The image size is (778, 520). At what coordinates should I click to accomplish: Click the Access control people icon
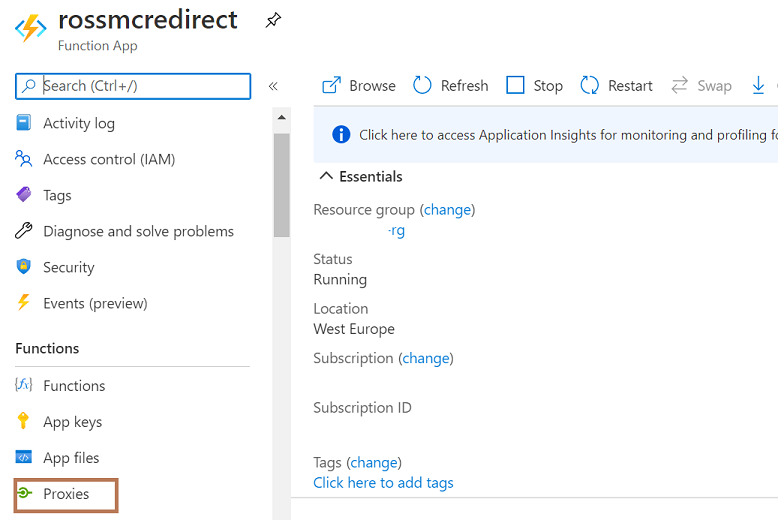(23, 159)
